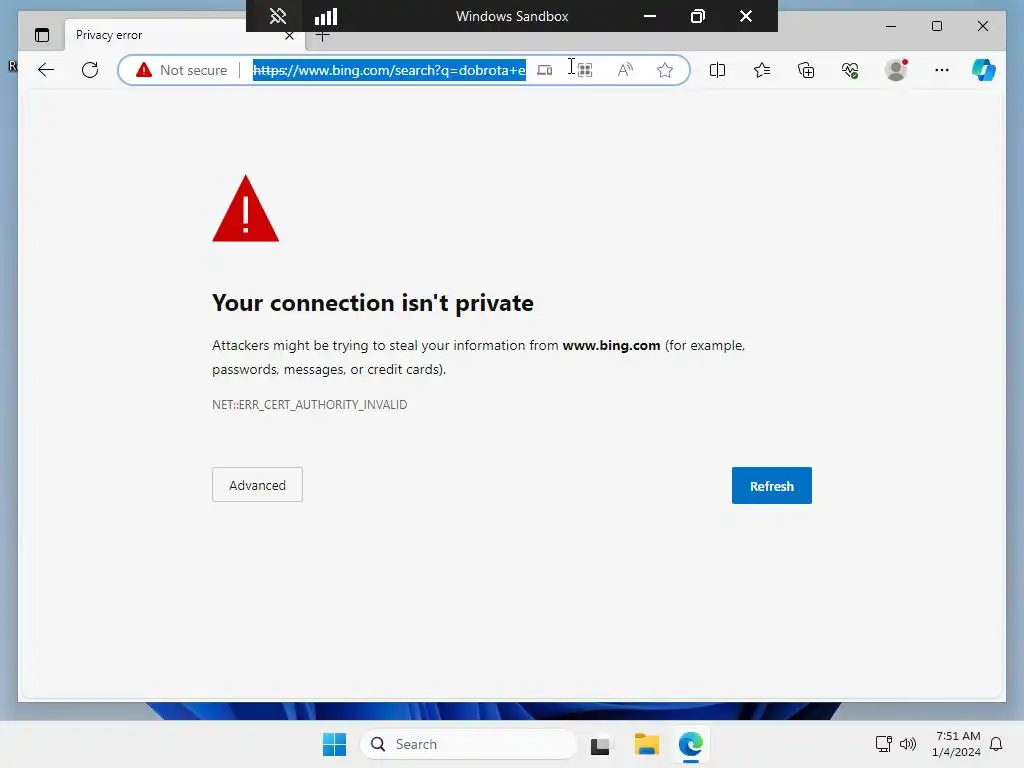Maximize the Edge browser window
The image size is (1024, 768).
pos(937,26)
